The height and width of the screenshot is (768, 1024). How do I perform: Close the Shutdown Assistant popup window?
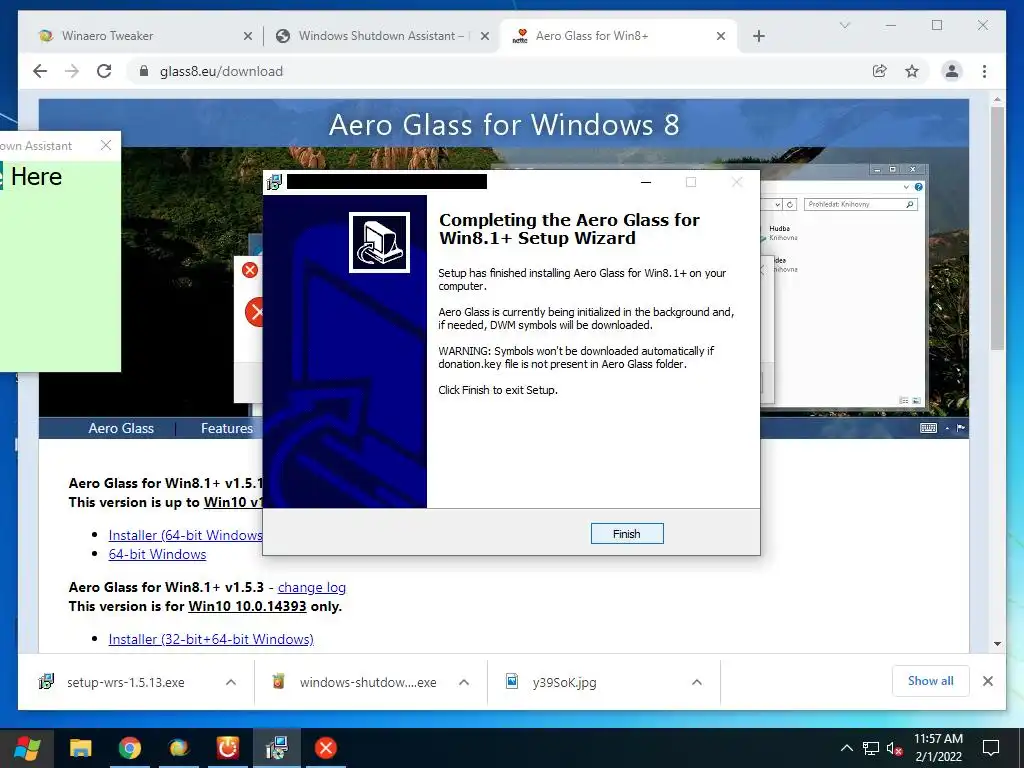click(106, 146)
